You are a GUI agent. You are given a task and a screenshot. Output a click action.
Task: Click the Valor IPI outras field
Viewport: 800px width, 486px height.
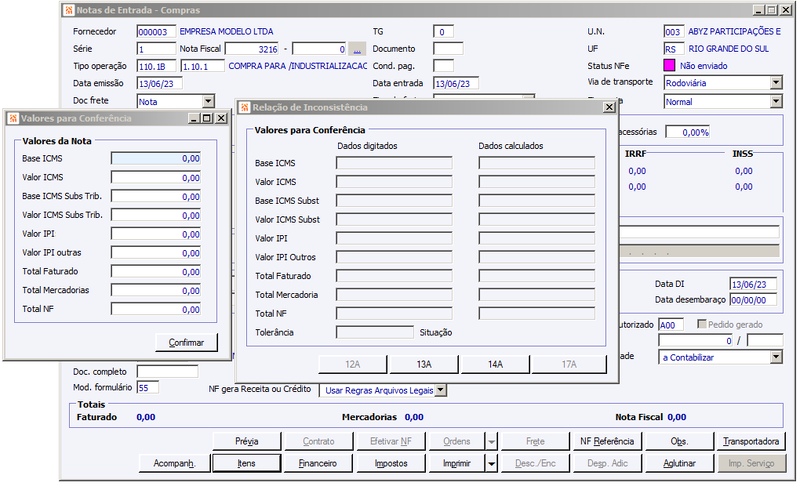[x=156, y=253]
